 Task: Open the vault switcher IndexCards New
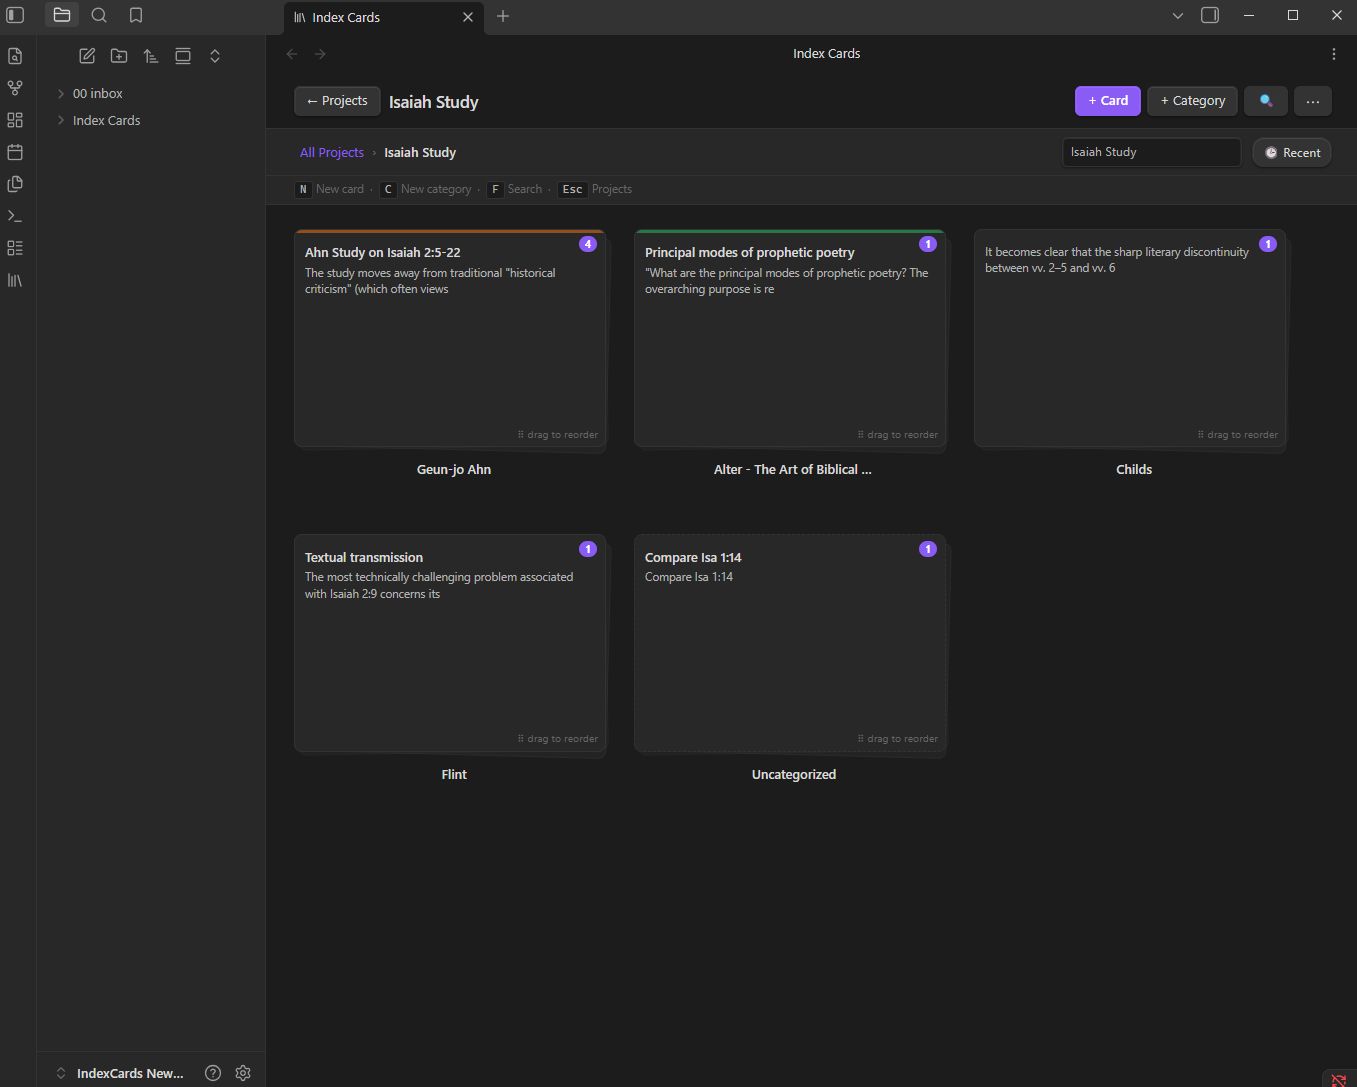pos(120,1073)
